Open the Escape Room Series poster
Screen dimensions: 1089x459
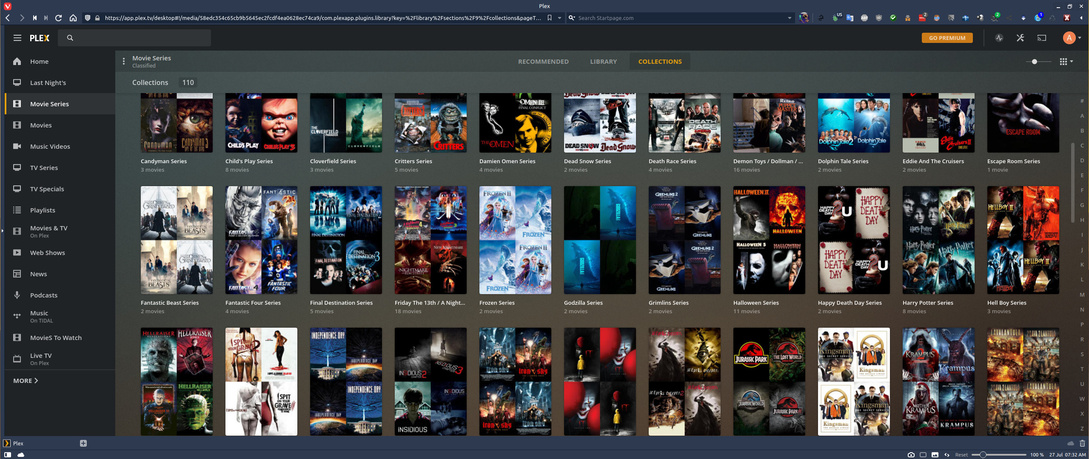1023,123
